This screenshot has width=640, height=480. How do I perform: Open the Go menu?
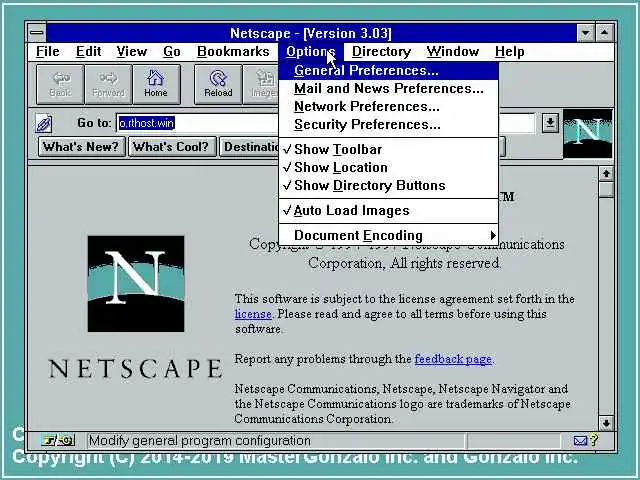point(172,52)
